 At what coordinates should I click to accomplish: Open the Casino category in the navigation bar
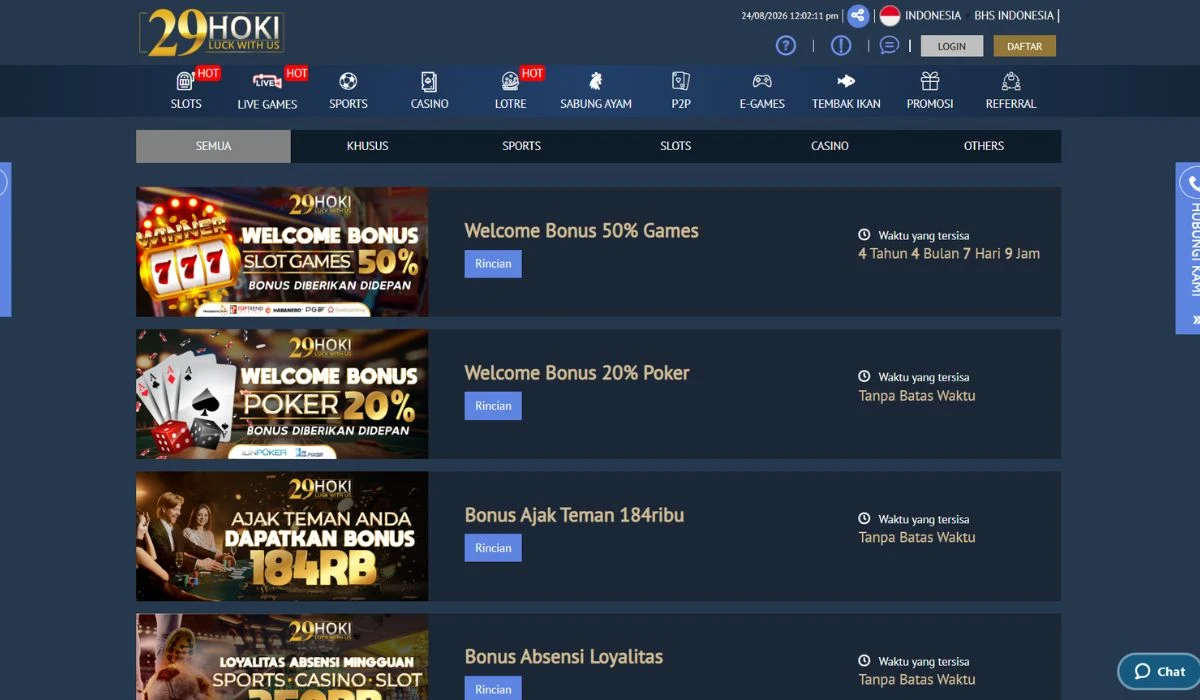(x=429, y=91)
